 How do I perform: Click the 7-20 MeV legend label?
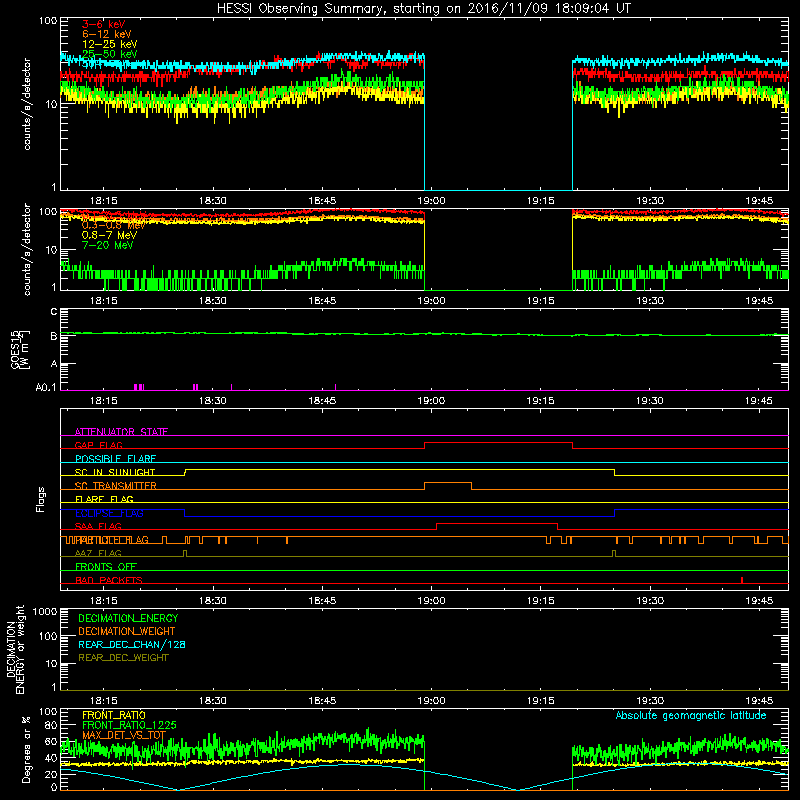[x=107, y=245]
